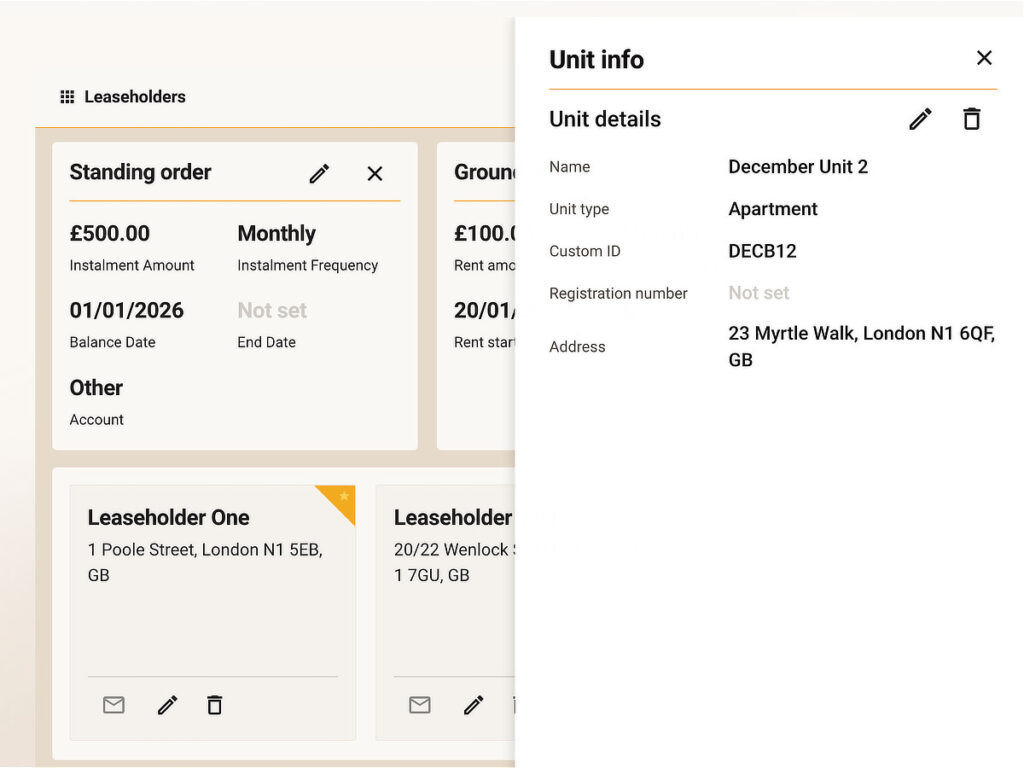1024x768 pixels.
Task: Click the Not set registration number
Action: click(758, 293)
